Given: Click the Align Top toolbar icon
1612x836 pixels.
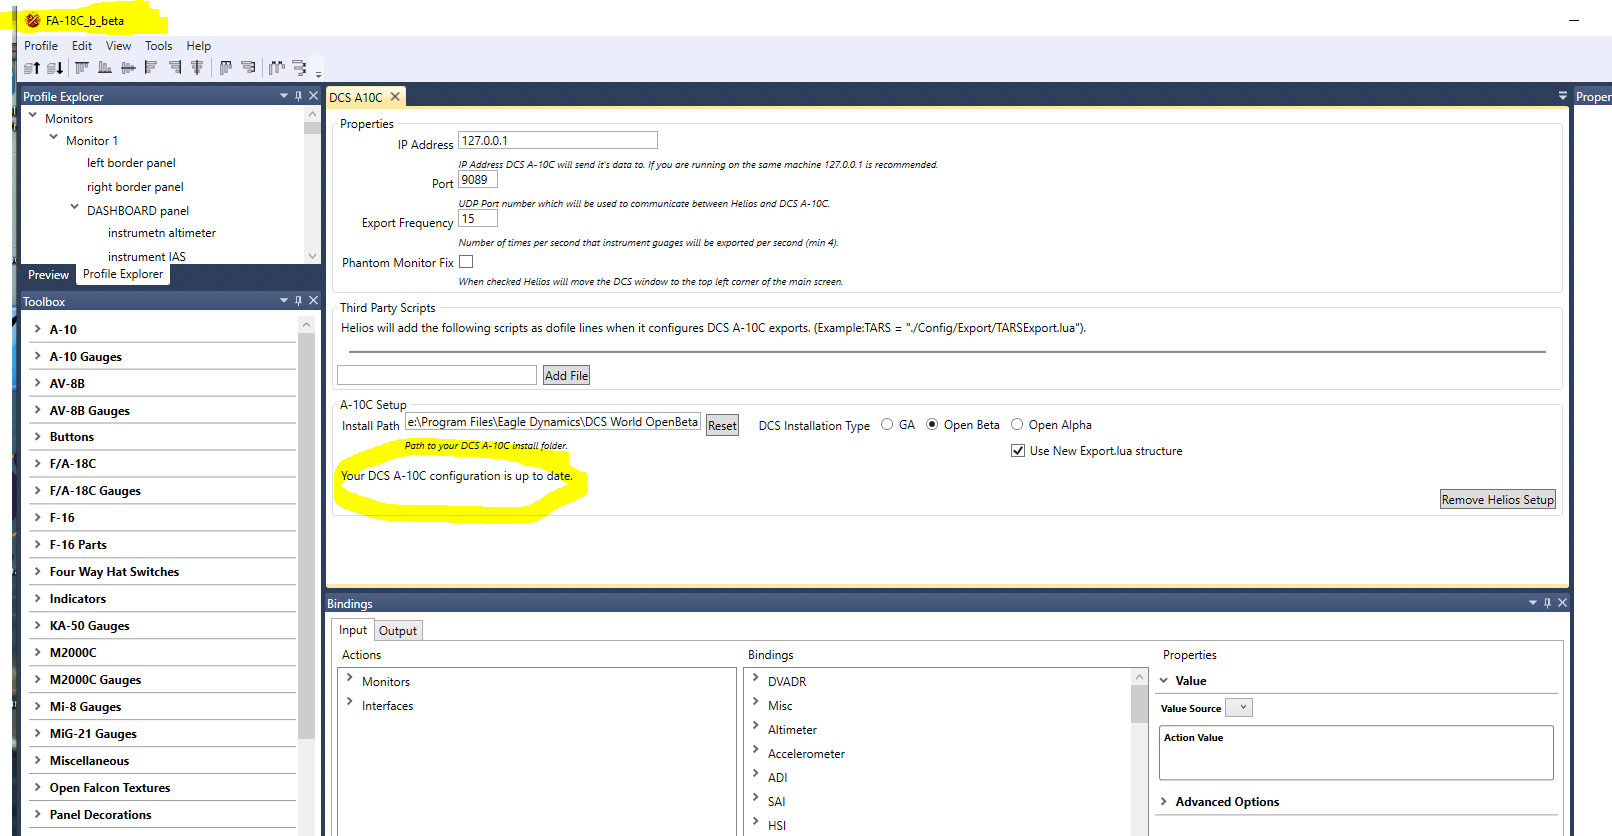Looking at the screenshot, I should tap(82, 68).
